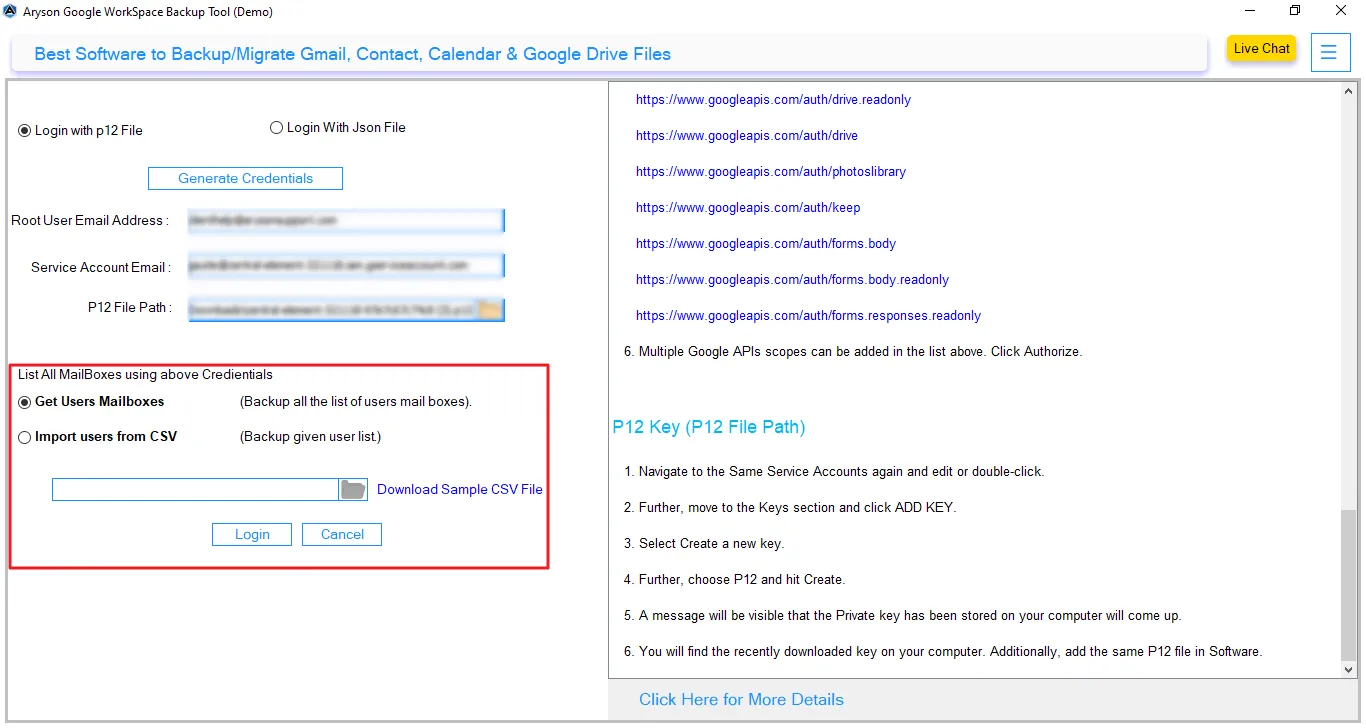Click the Aryson logo in the title bar
Screen dimensions: 1366x728
tap(11, 9)
